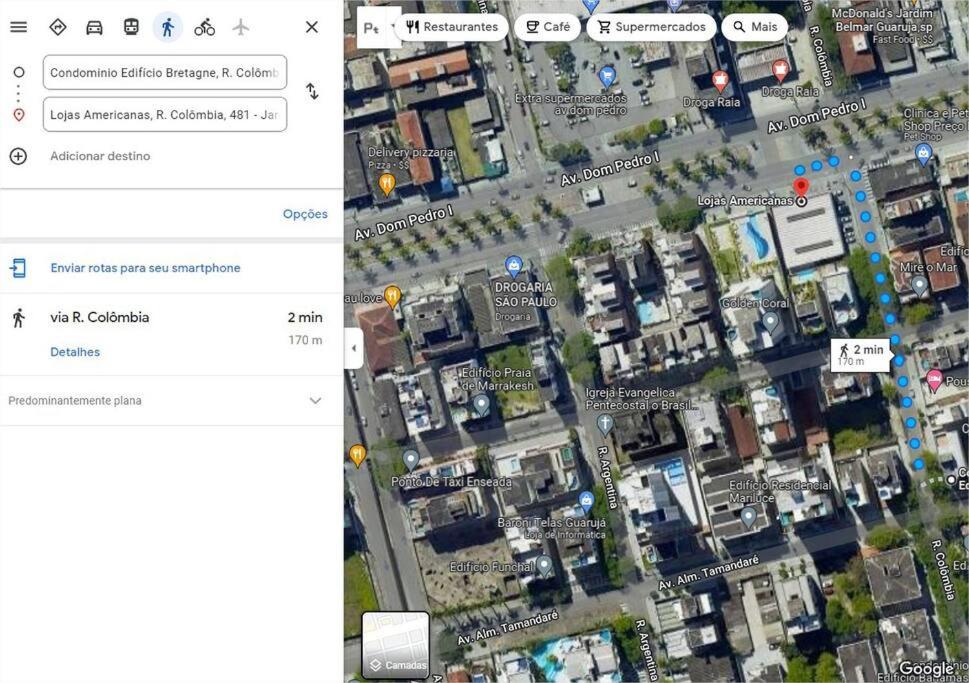This screenshot has height=683, width=969.
Task: Filter map by Restaurantes
Action: pyautogui.click(x=452, y=27)
